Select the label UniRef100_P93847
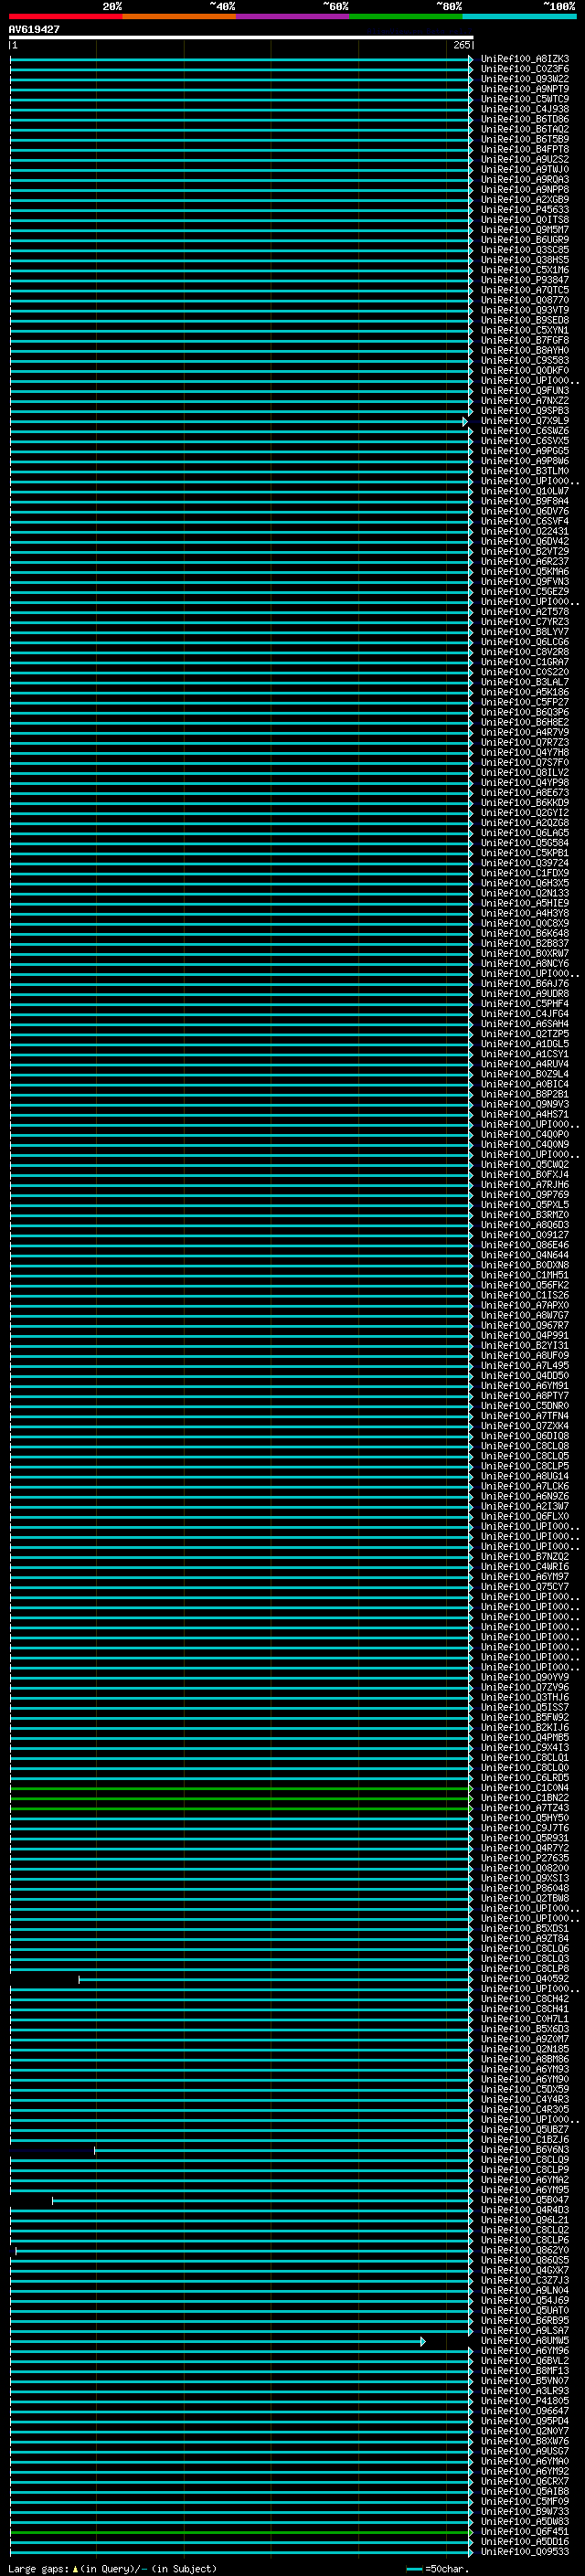The width and height of the screenshot is (585, 2576). [525, 280]
